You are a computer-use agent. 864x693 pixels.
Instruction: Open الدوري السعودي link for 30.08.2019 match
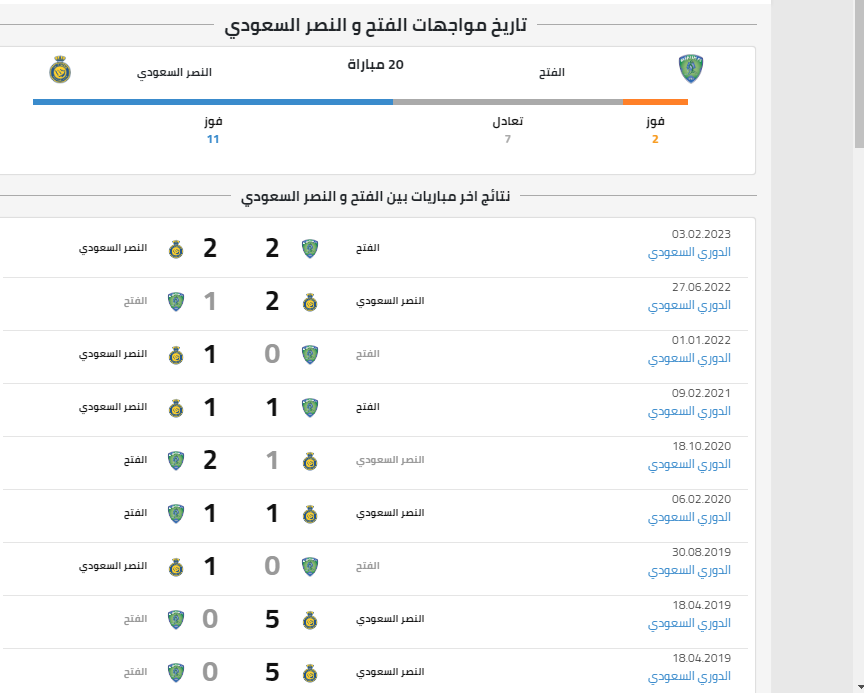689,570
